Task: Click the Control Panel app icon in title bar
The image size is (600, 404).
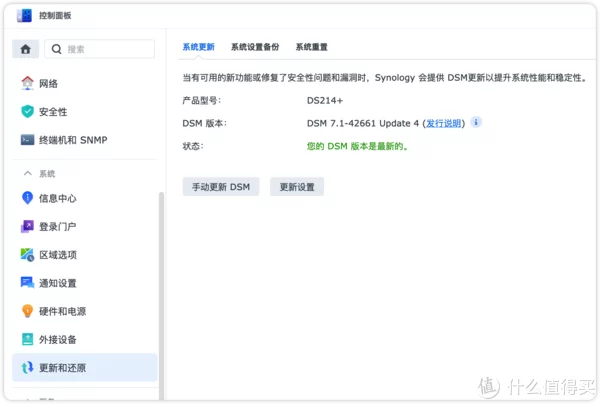Action: point(24,15)
